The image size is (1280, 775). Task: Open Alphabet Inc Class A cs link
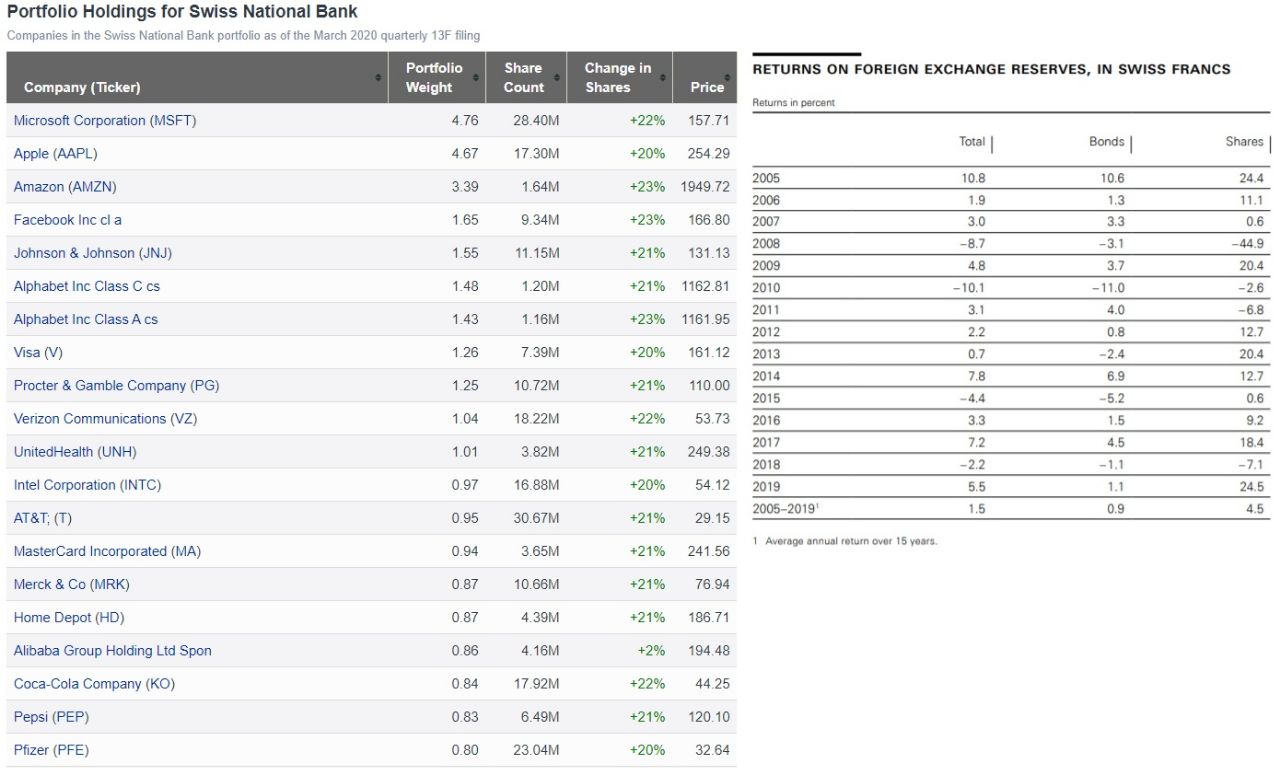click(86, 319)
